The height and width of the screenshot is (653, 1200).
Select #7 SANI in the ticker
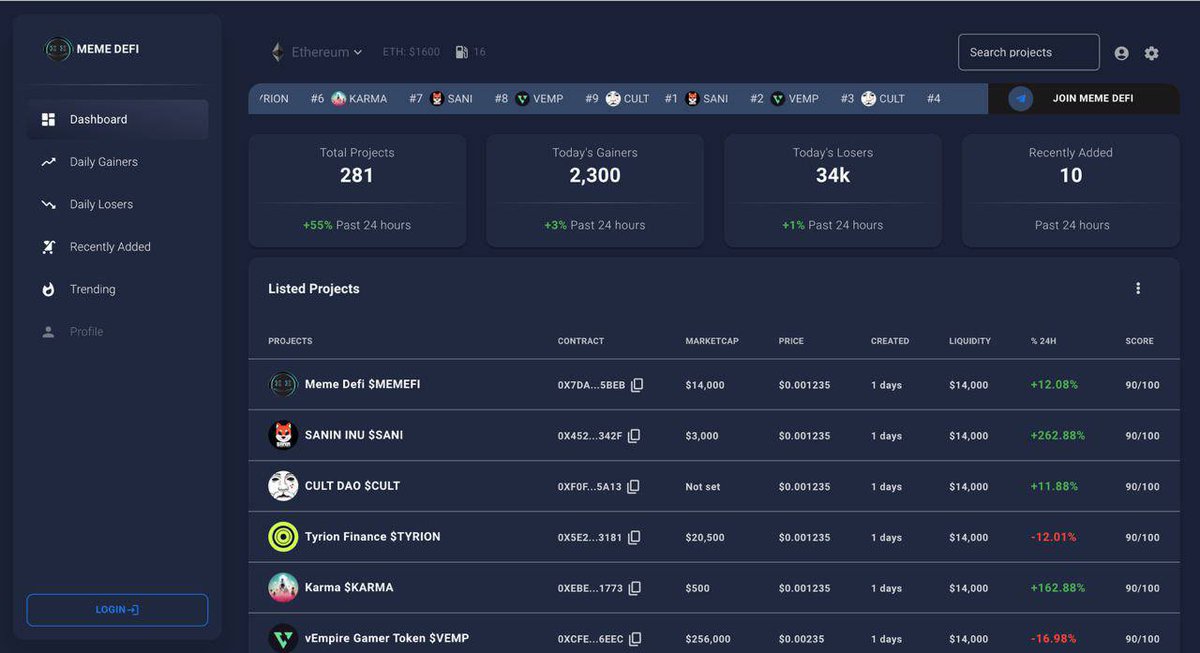(440, 99)
